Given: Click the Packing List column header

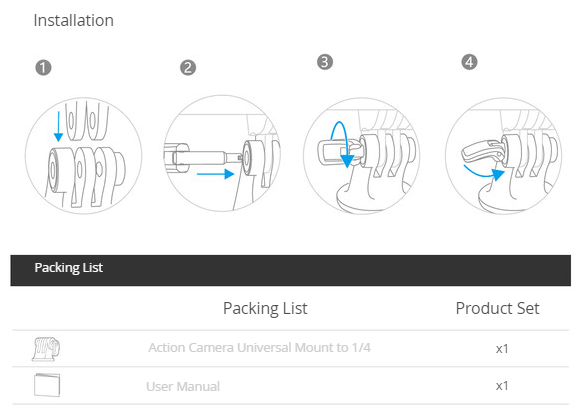Looking at the screenshot, I should 265,309.
